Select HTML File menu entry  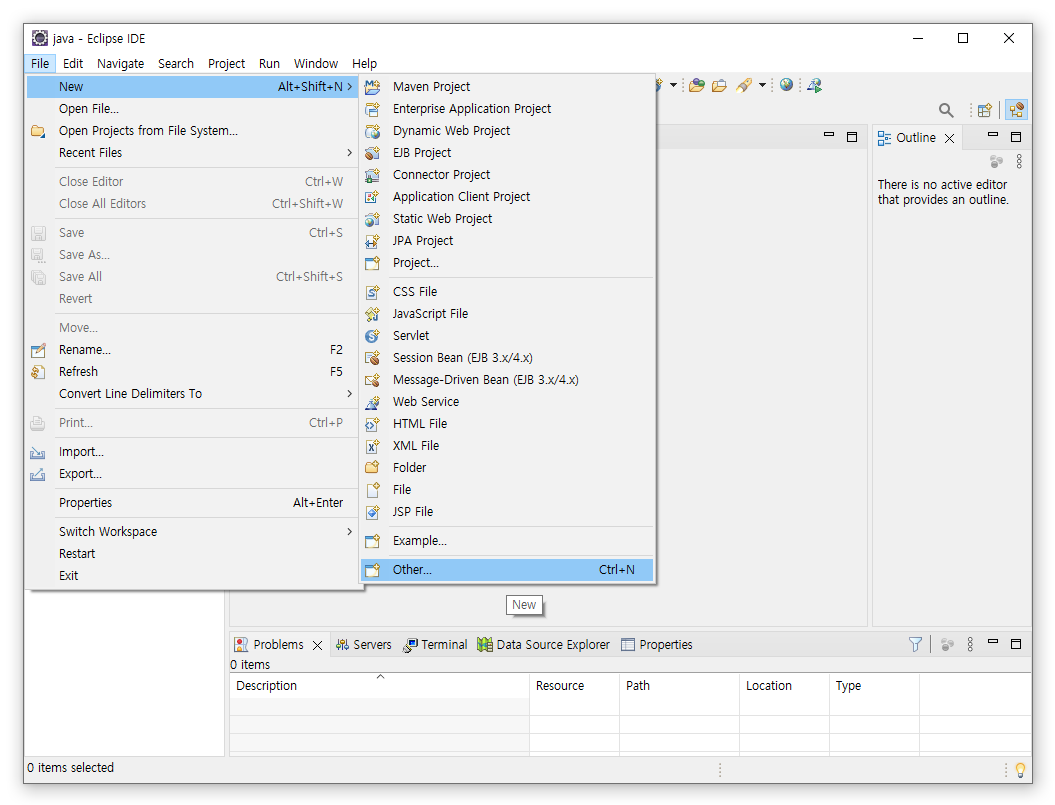tap(507, 424)
